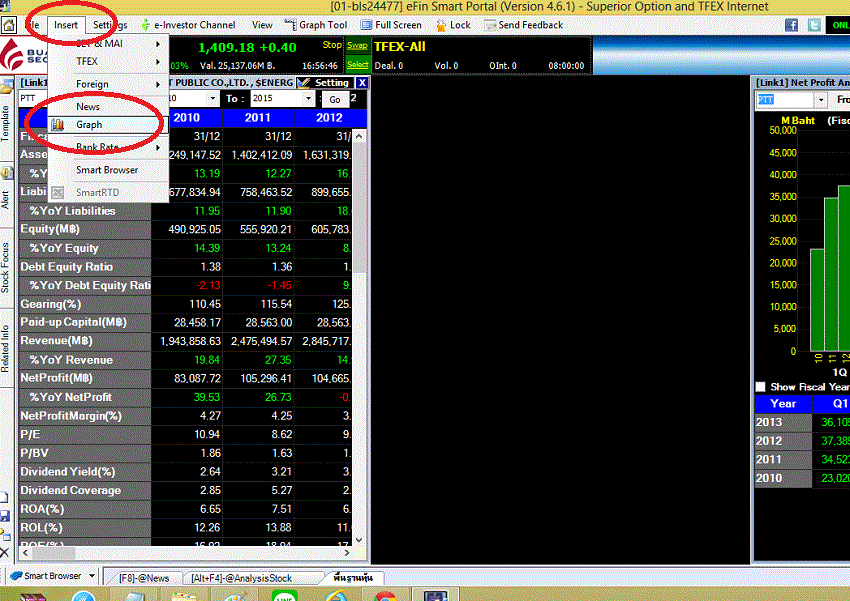Open Internet Explorer from the taskbar
The width and height of the screenshot is (850, 601).
coord(336,596)
